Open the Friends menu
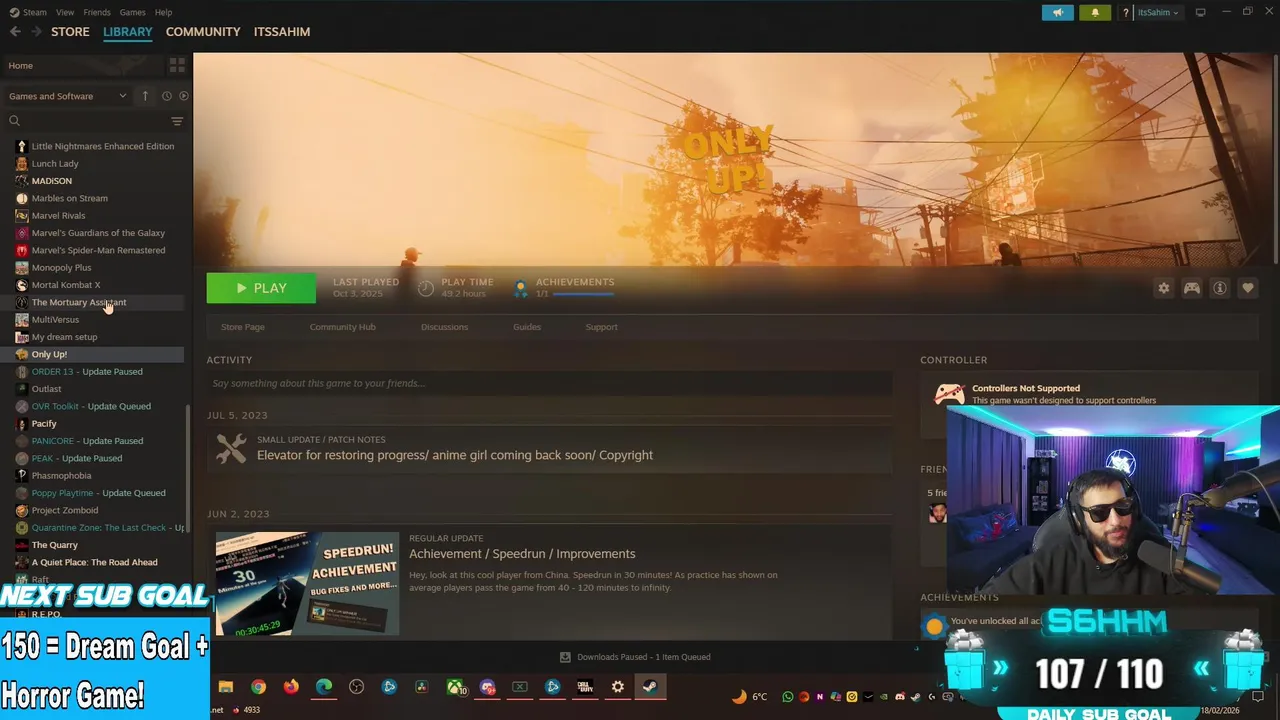The image size is (1280, 720). pos(97,12)
